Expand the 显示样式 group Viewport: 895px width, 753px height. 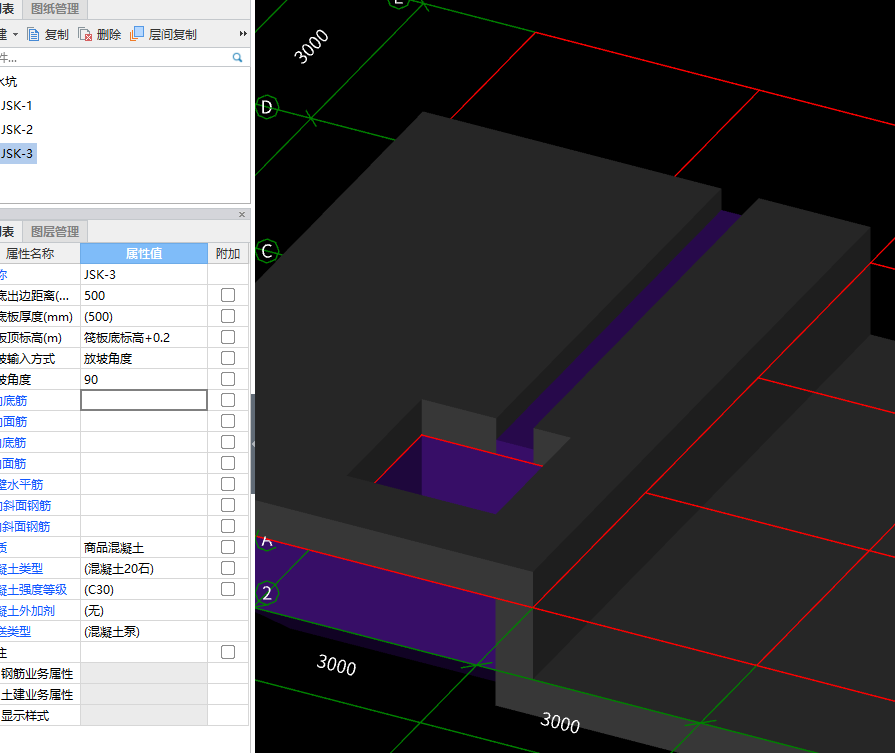25,715
